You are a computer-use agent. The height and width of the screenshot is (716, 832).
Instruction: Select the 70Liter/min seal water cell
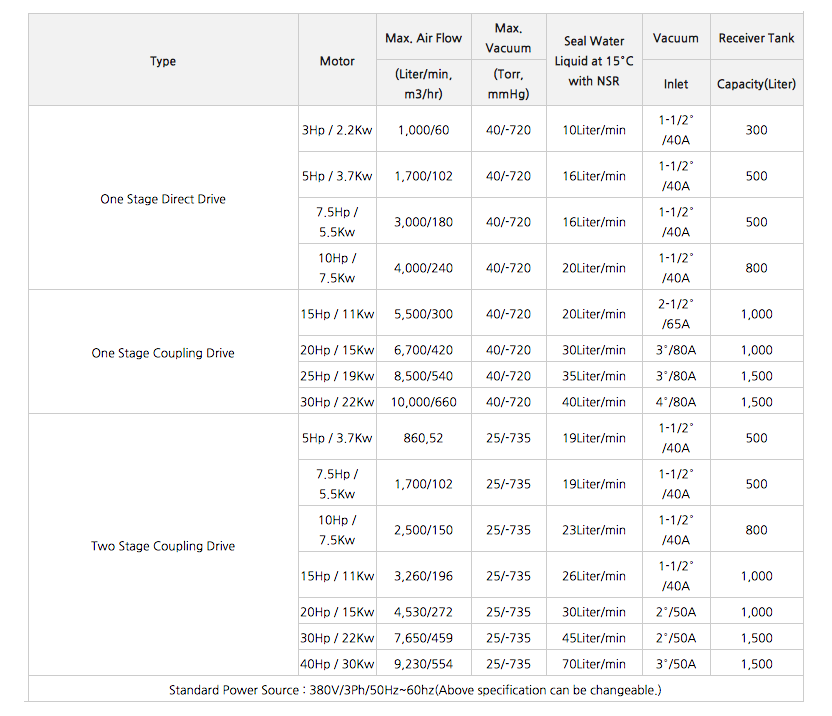594,664
